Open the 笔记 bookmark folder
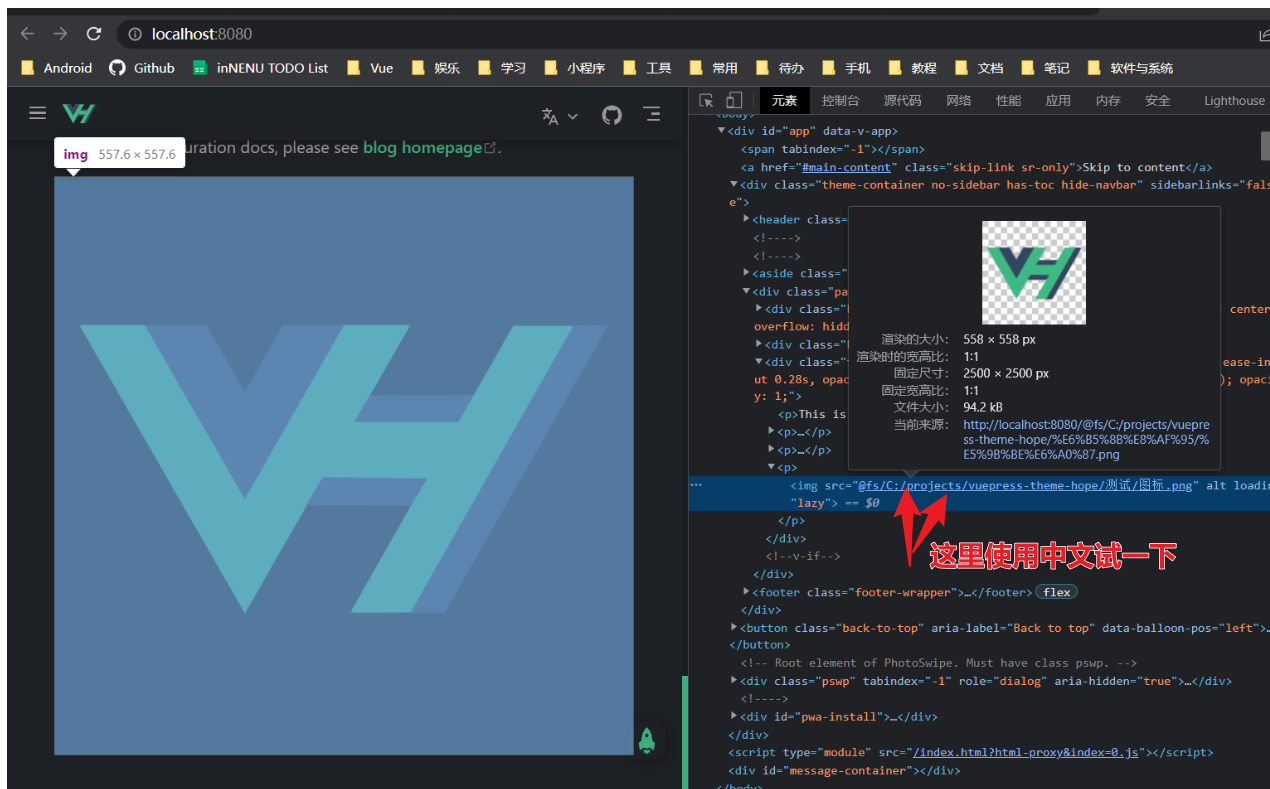 pos(1045,68)
